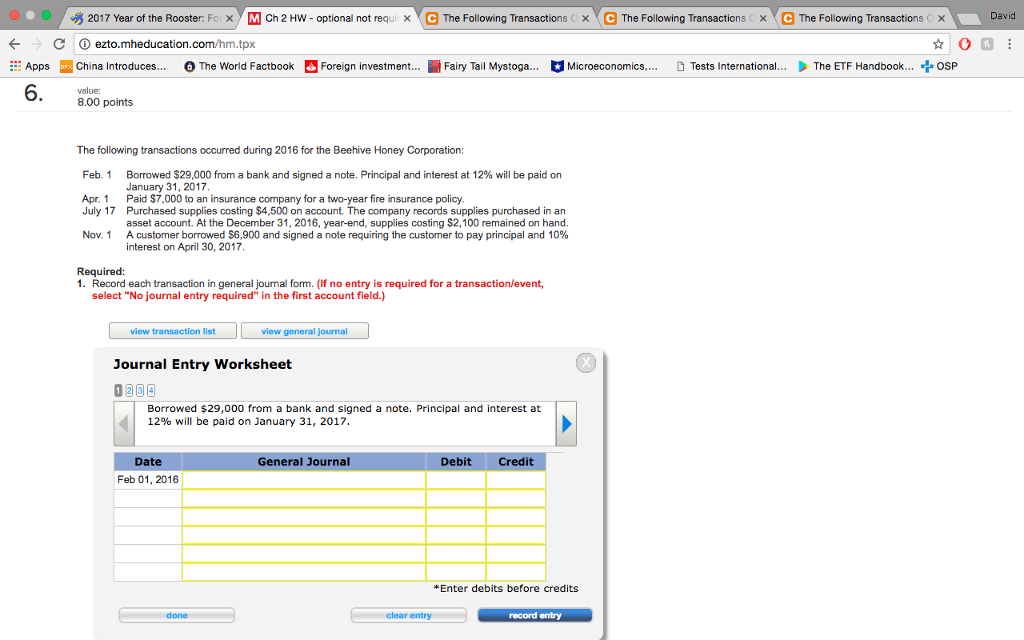The width and height of the screenshot is (1024, 640).
Task: Click the orange extension icon near address bar
Action: (965, 44)
